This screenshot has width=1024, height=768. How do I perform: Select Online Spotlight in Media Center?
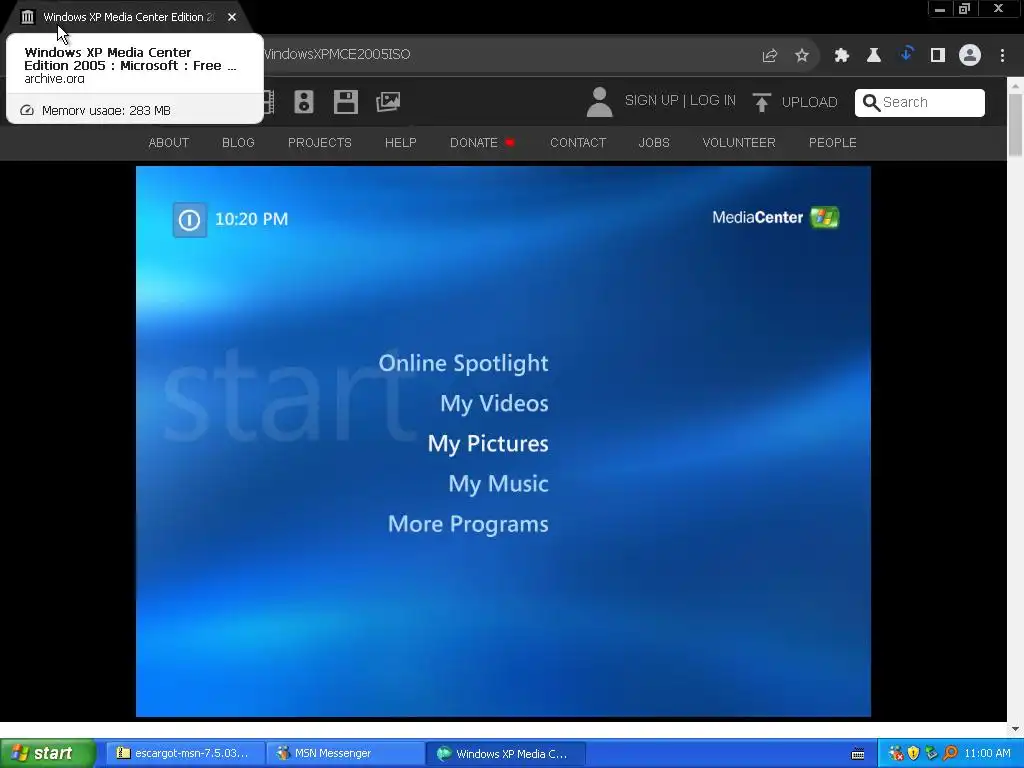(464, 363)
